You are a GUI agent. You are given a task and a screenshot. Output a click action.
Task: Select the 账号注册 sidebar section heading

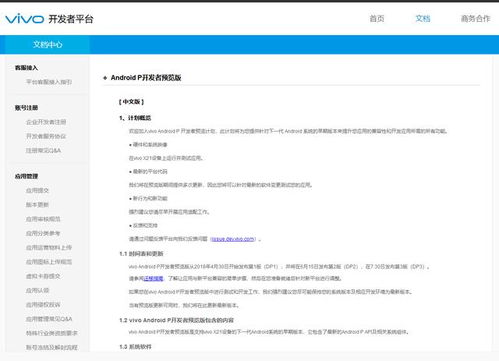click(26, 108)
